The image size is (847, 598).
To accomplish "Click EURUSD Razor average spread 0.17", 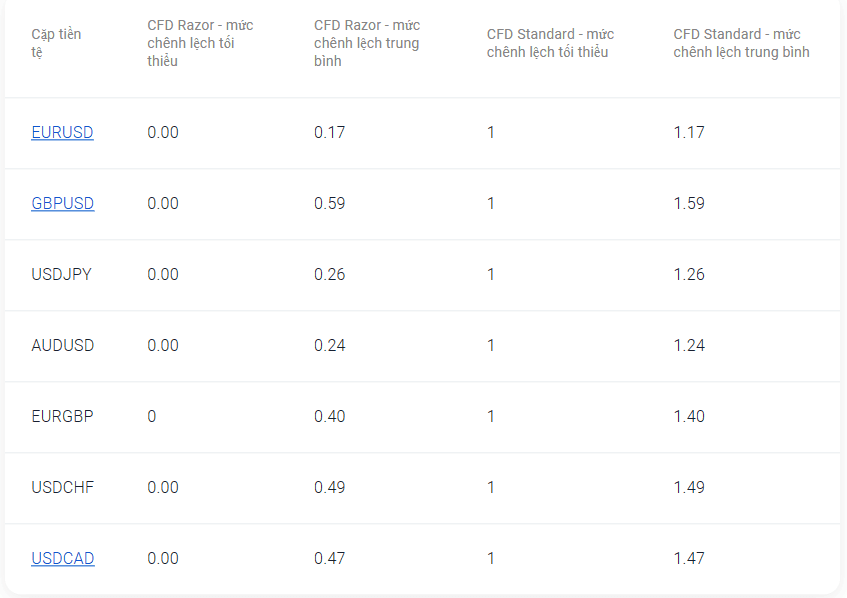I will [330, 132].
